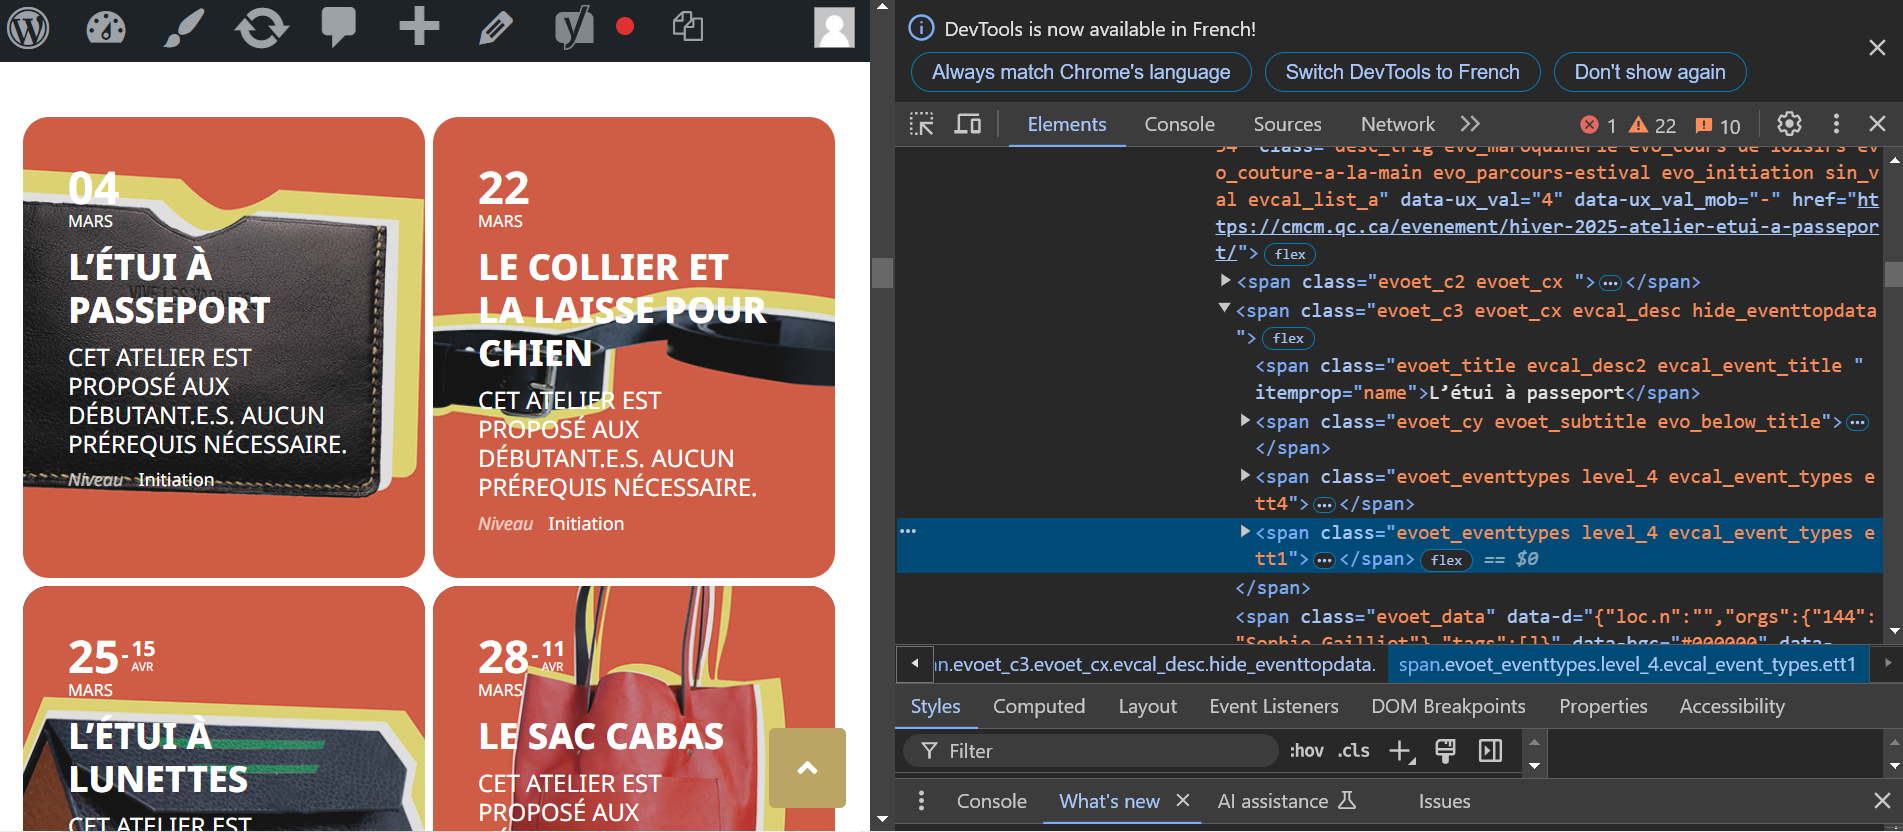The height and width of the screenshot is (832, 1903).
Task: Click the warnings count triangle indicator
Action: pos(1652,125)
